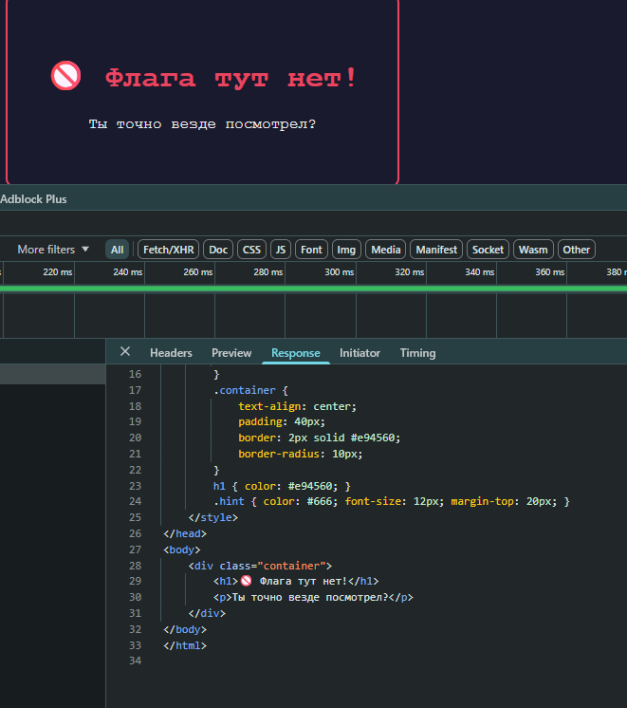Click the '</style>' closing tag line
The image size is (627, 708).
pyautogui.click(x=213, y=517)
